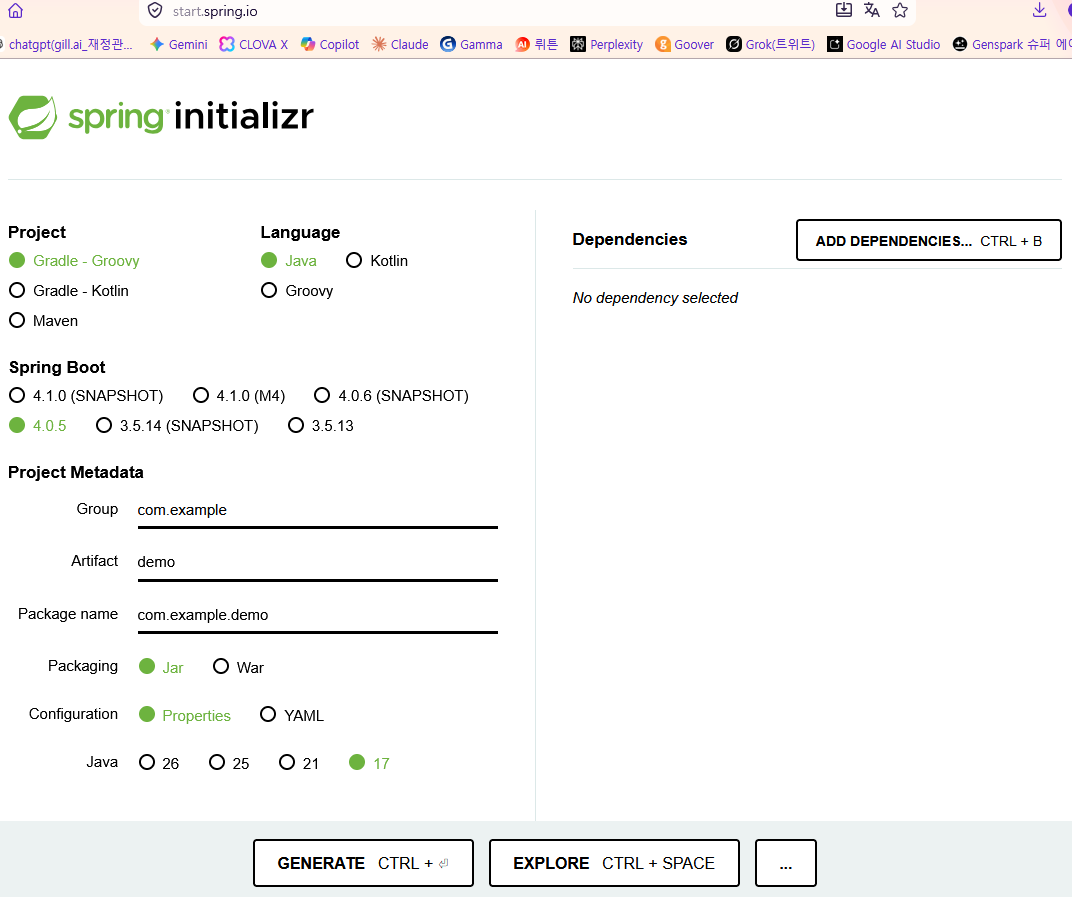Click the site security shield icon
This screenshot has height=897, width=1072.
tap(155, 10)
